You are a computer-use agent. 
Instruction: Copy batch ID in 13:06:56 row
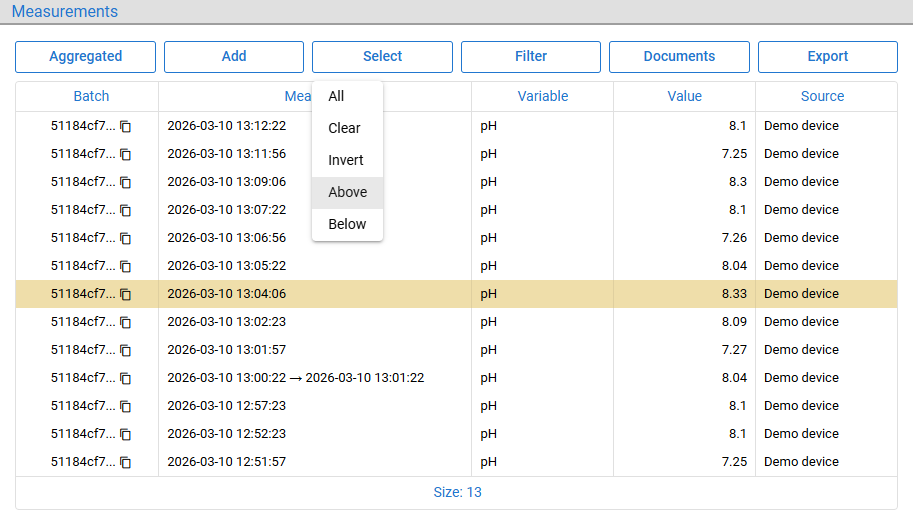click(125, 238)
